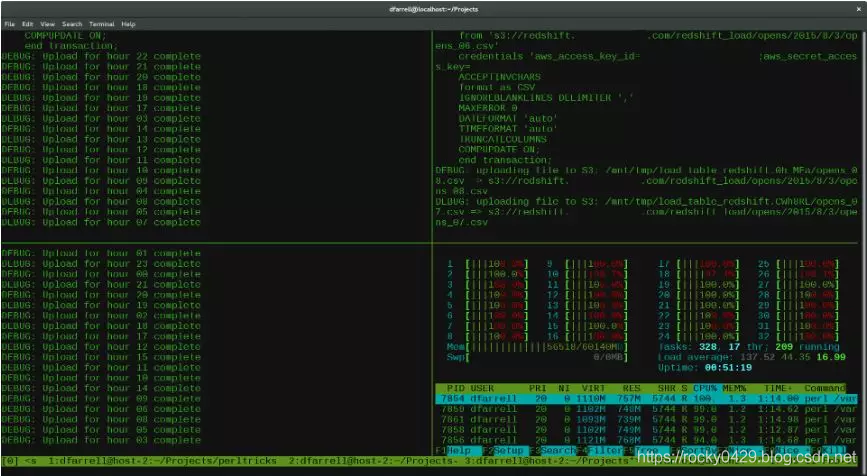Click the htop F4 Filter button

click(x=600, y=451)
